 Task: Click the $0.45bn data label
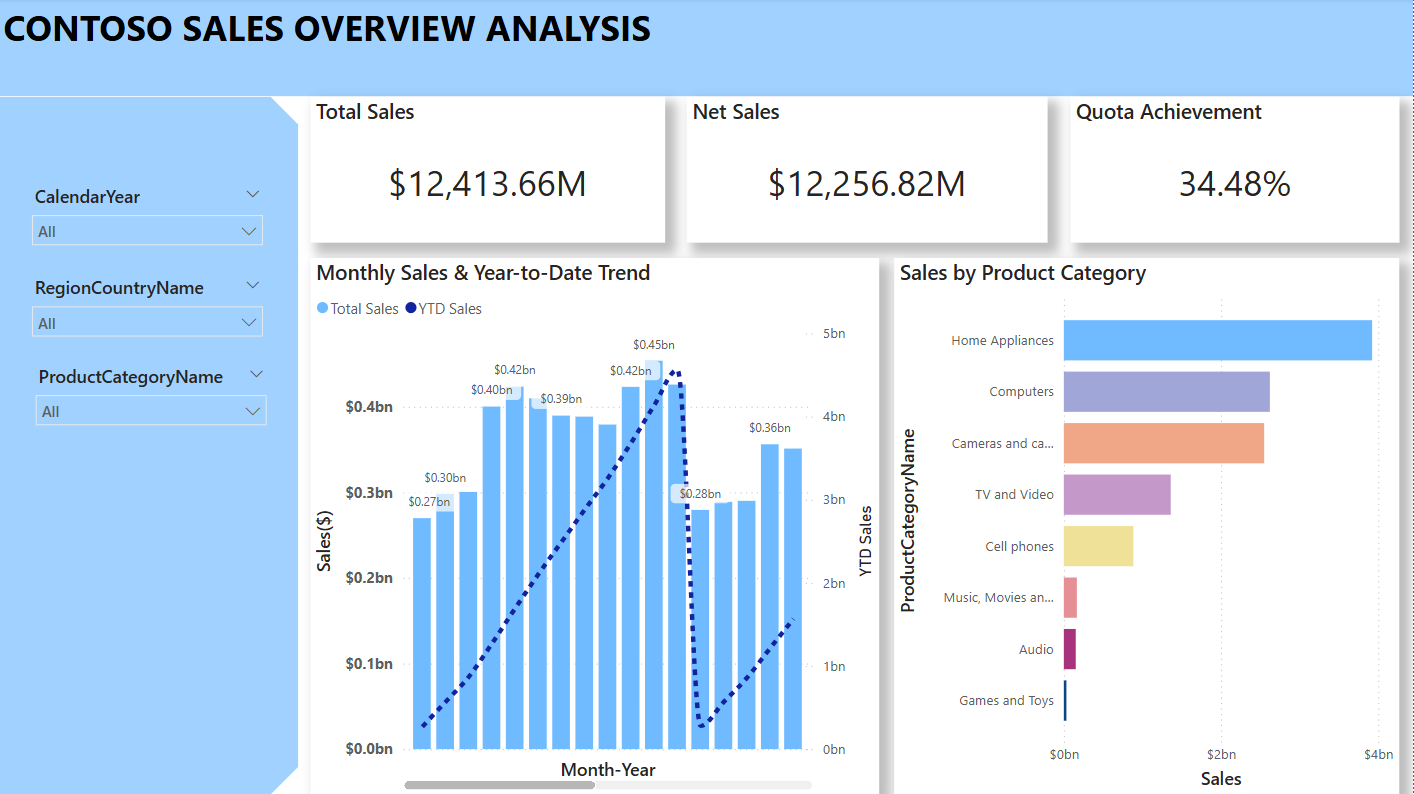point(654,345)
